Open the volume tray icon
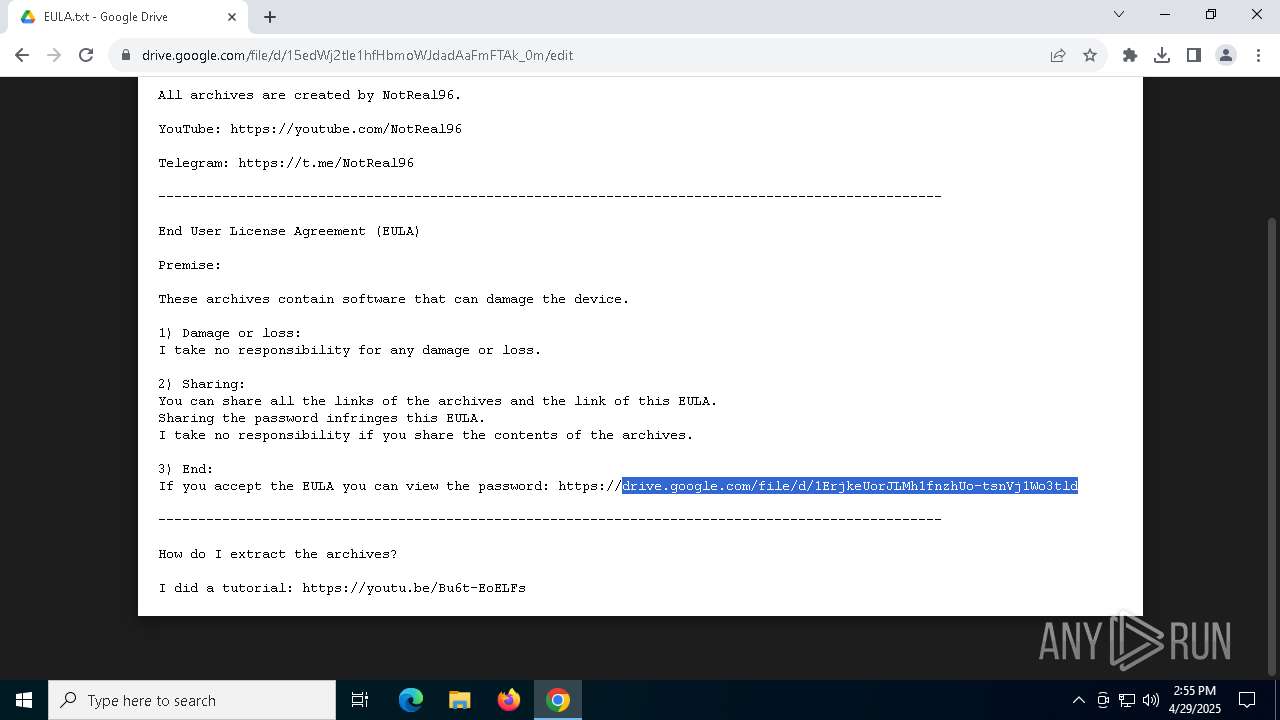The image size is (1280, 720). (x=1151, y=700)
